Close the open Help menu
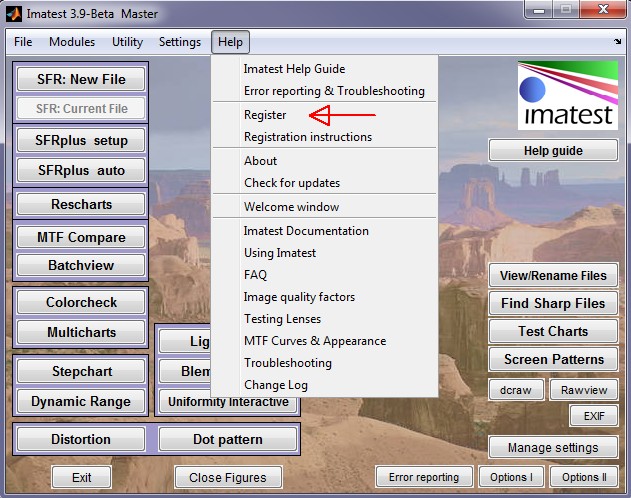631x498 pixels. 230,42
